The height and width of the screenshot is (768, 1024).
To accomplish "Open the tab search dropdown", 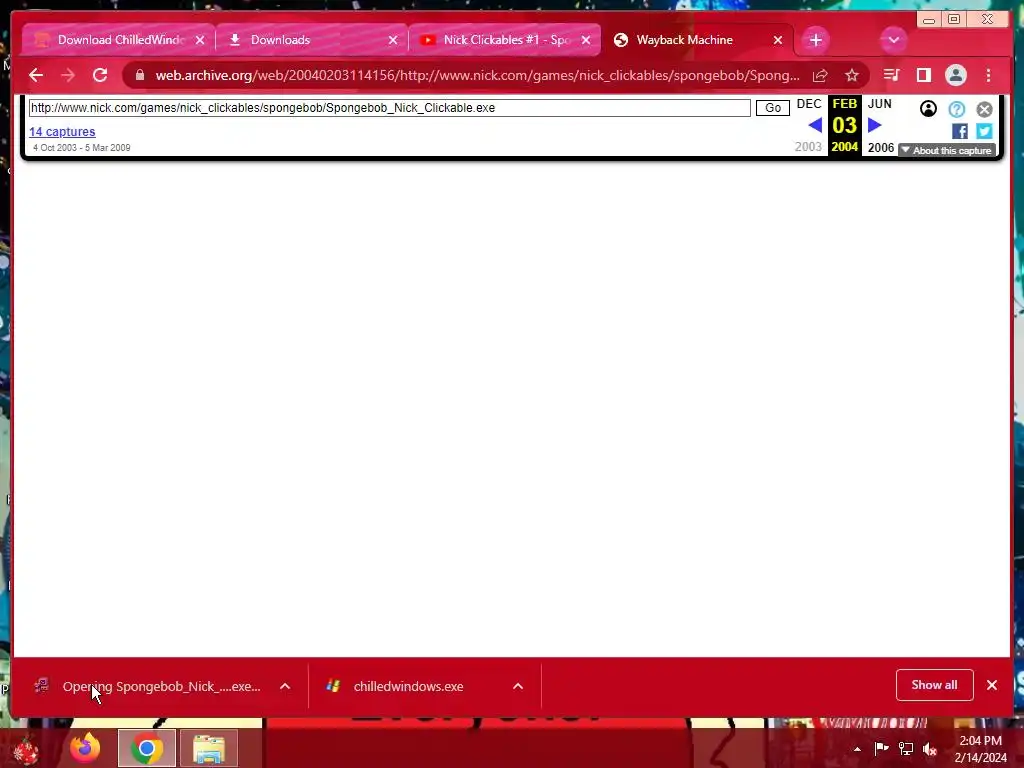I will point(893,40).
